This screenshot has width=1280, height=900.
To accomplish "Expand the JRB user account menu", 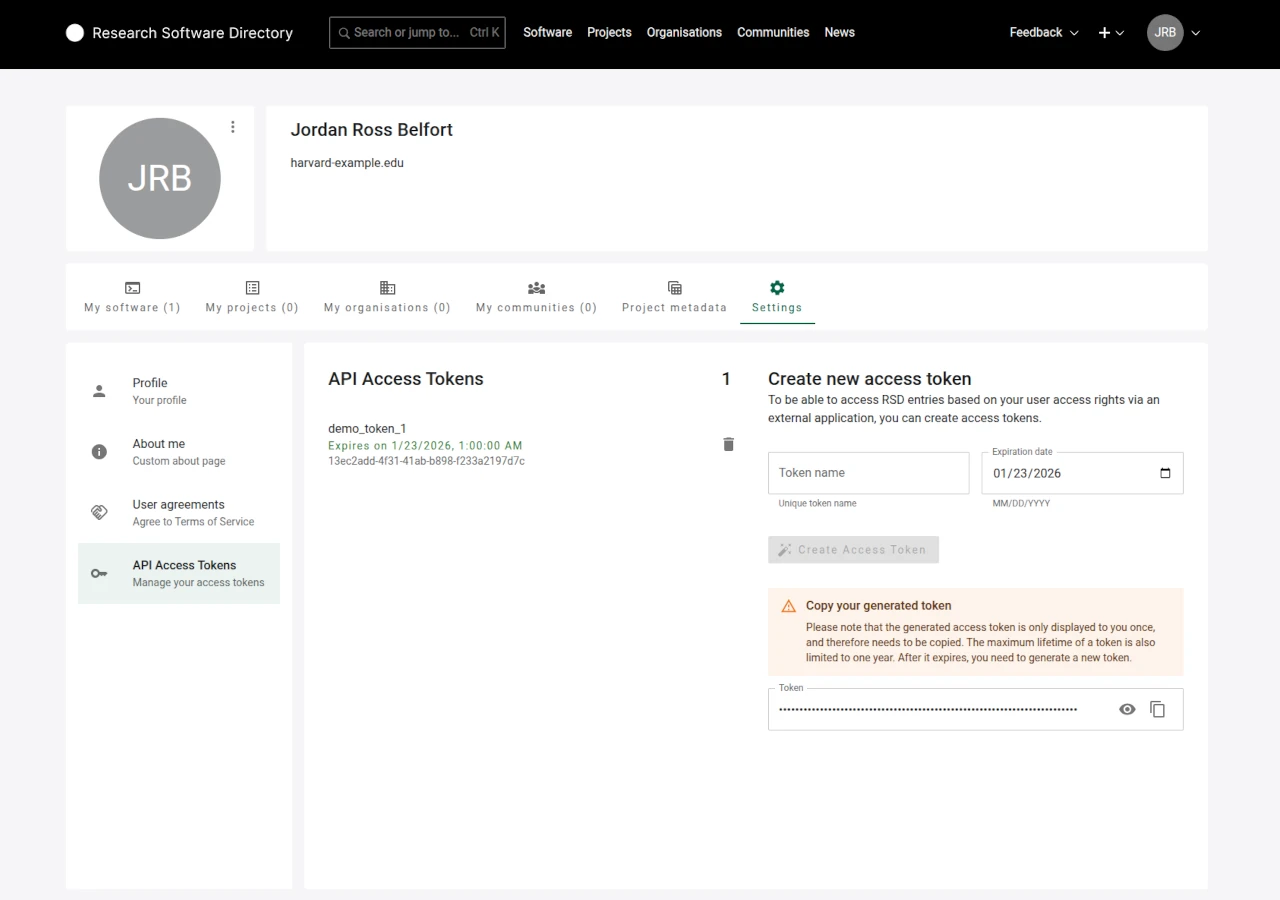I will click(x=1173, y=33).
